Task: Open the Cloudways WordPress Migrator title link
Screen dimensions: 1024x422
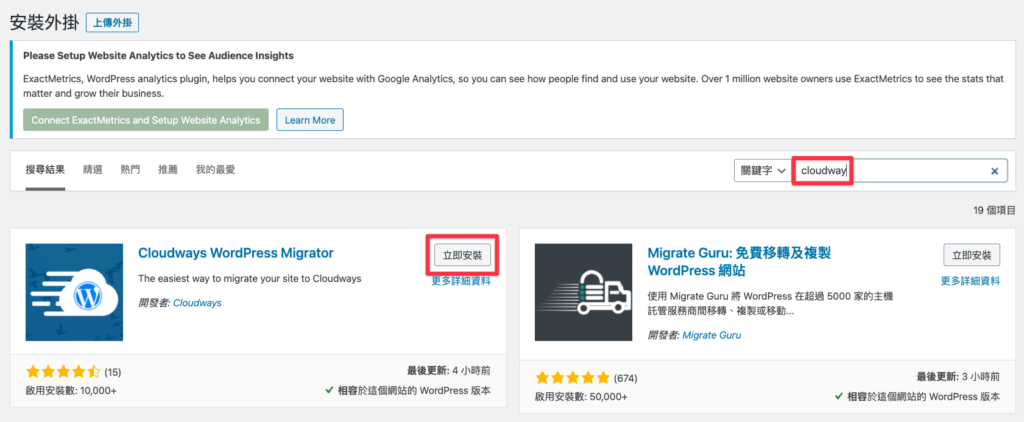Action: click(x=236, y=253)
